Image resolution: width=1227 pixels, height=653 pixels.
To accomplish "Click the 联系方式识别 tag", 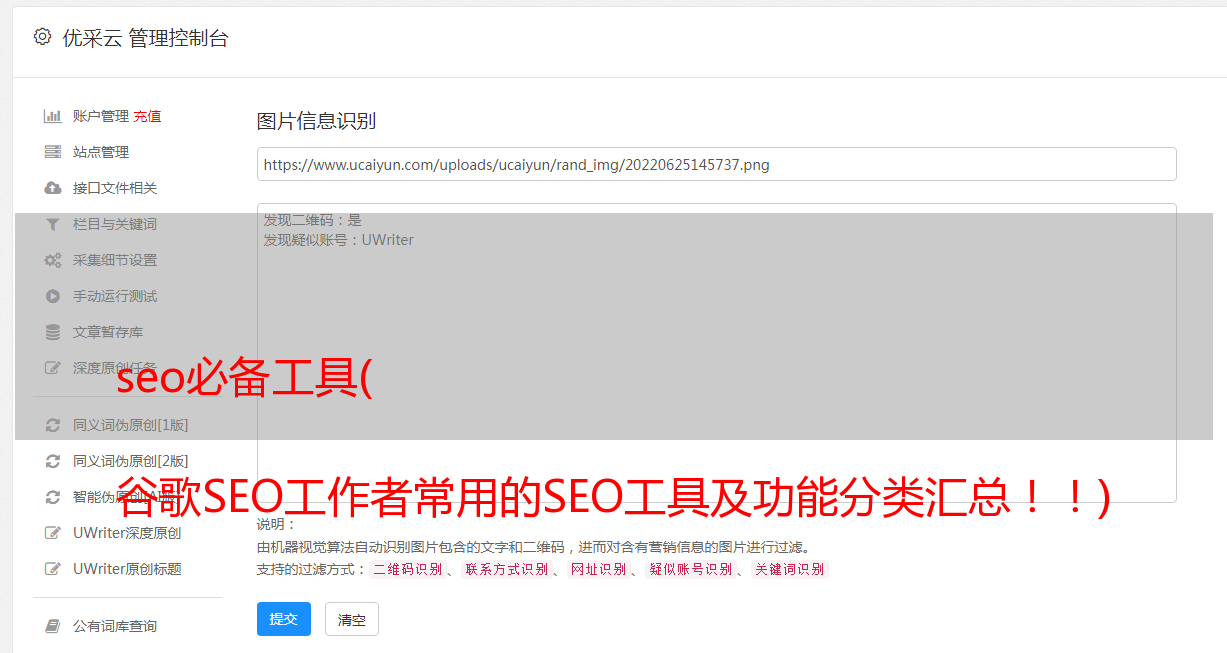I will coord(506,569).
